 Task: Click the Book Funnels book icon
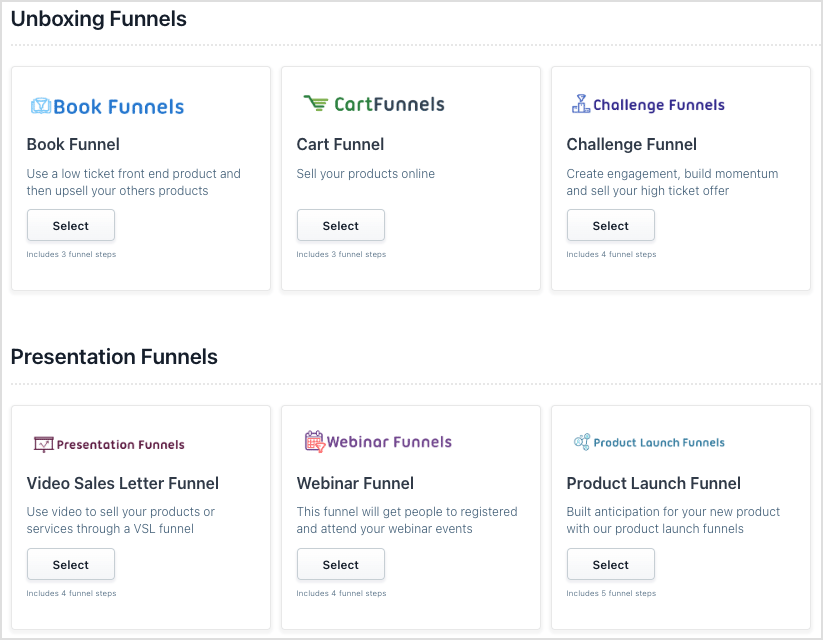41,106
